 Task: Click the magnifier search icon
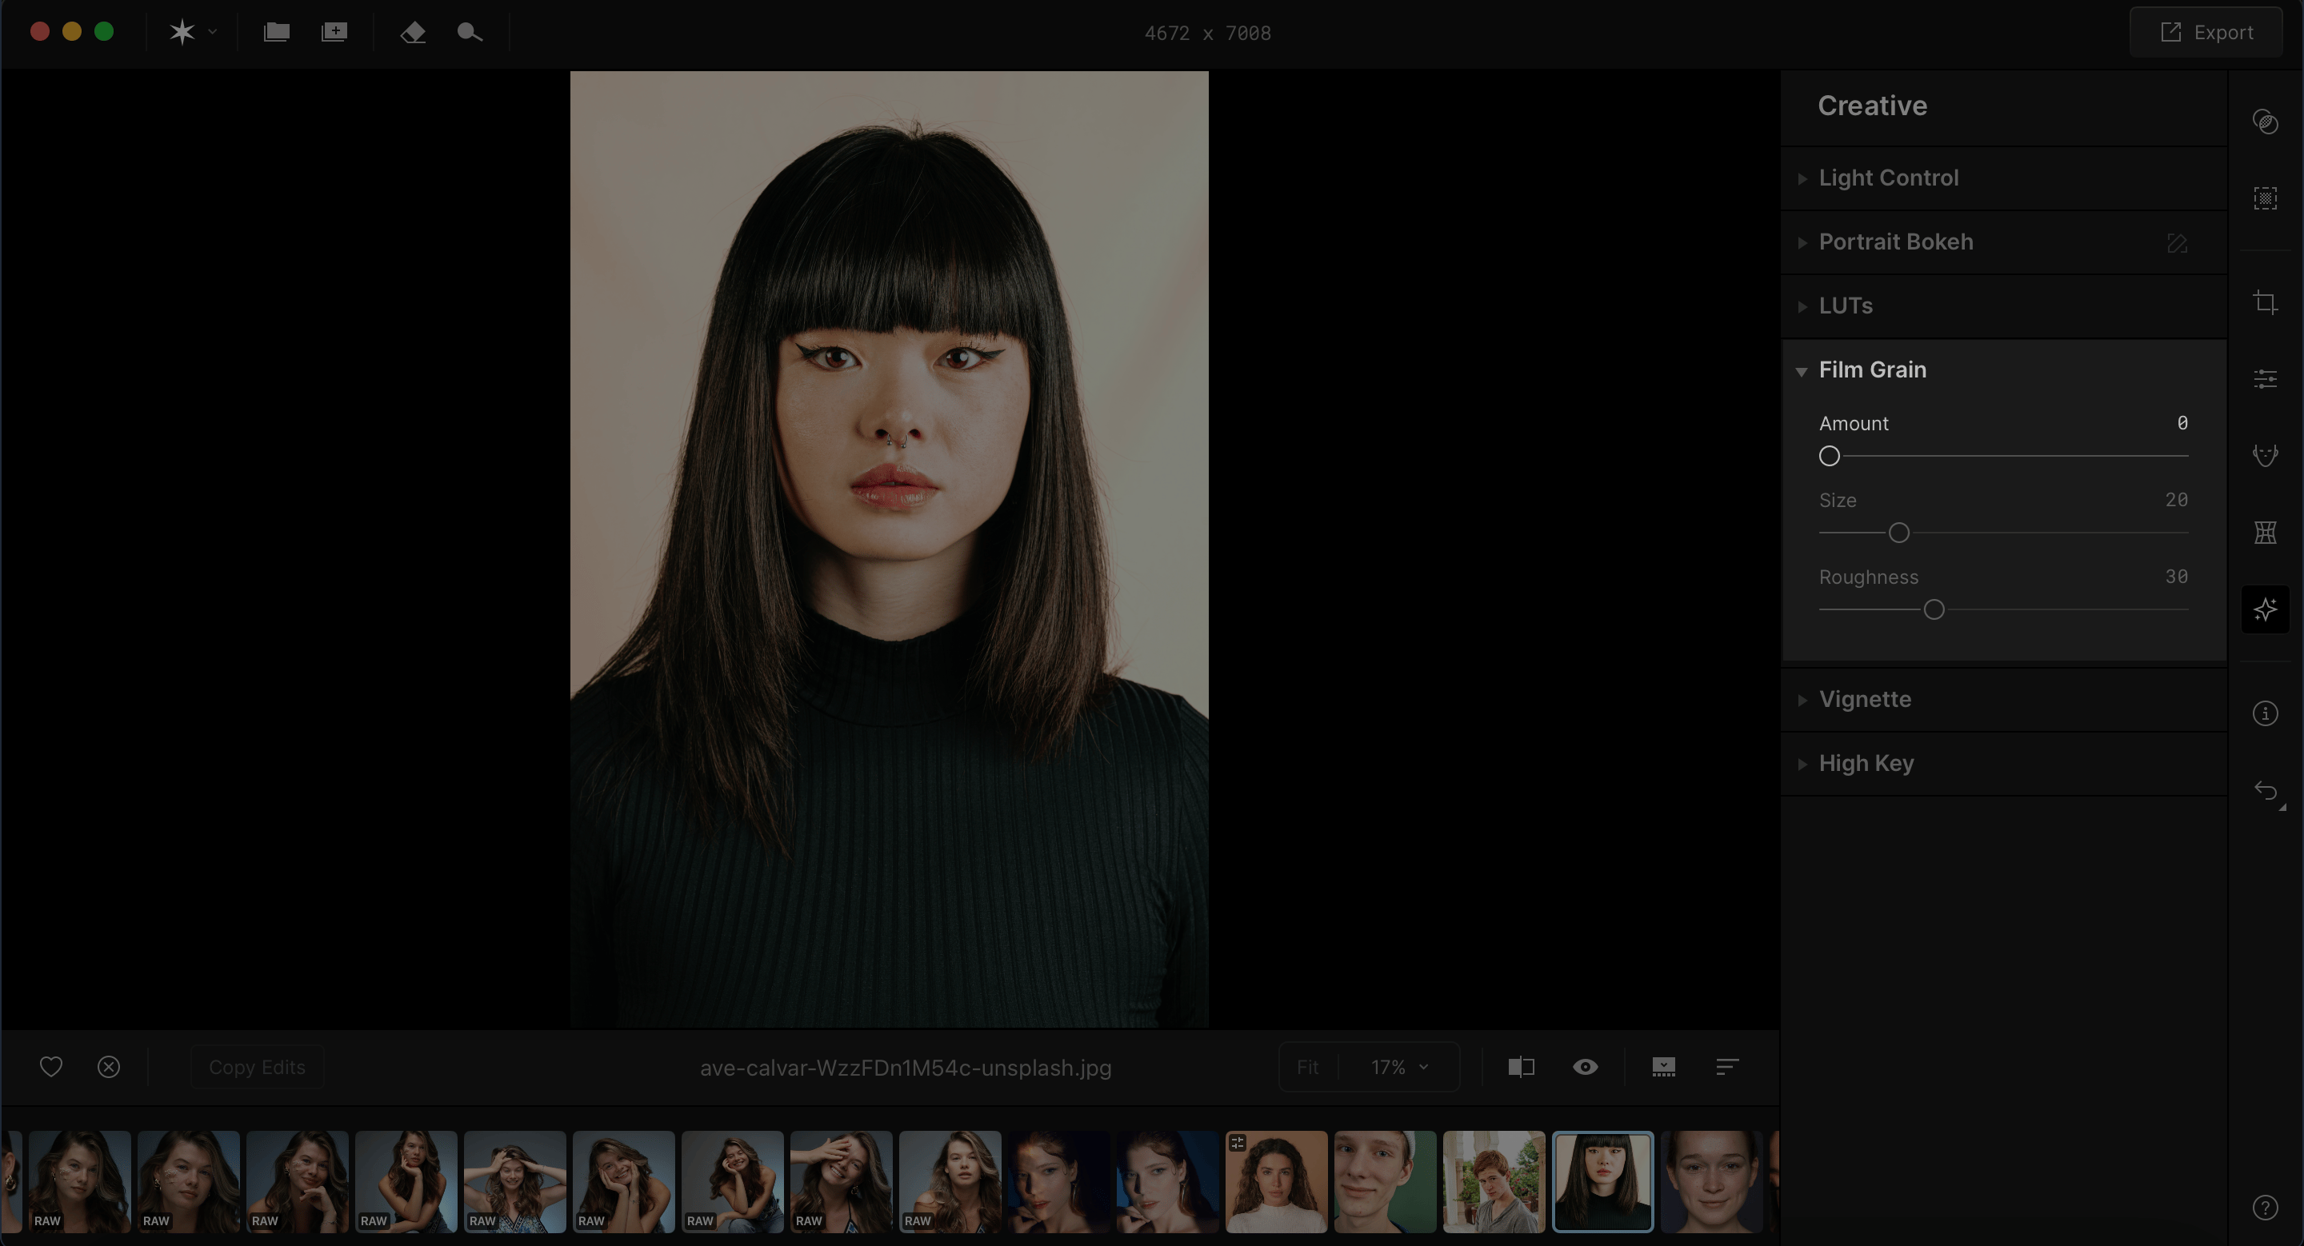point(469,33)
